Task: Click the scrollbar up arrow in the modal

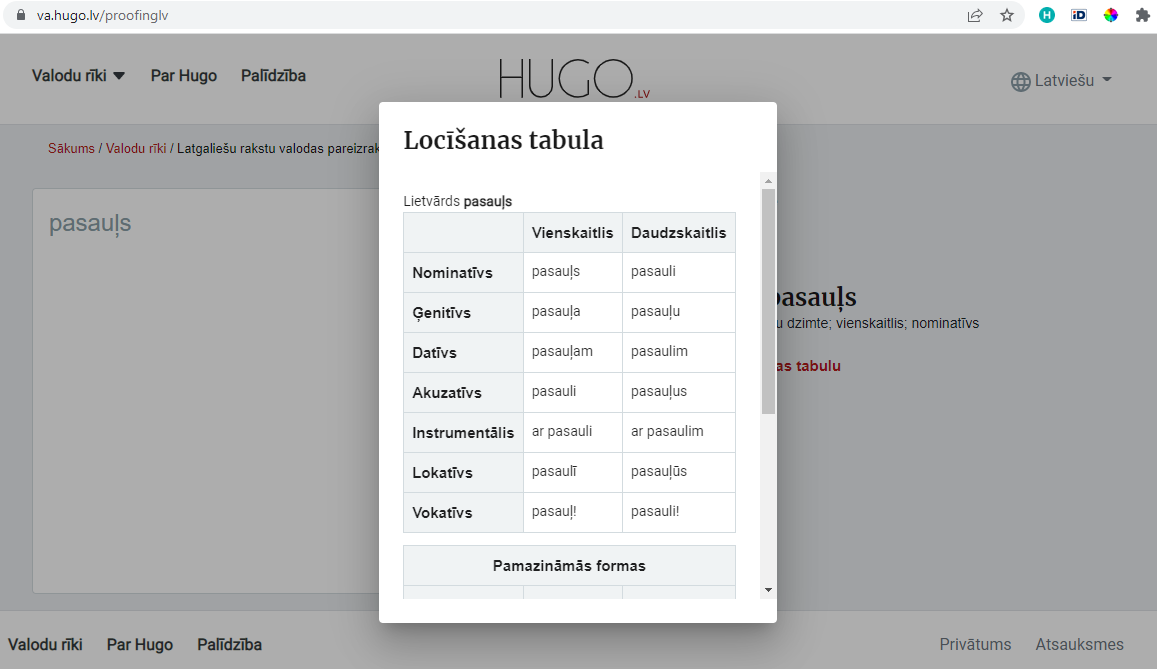Action: (x=767, y=180)
